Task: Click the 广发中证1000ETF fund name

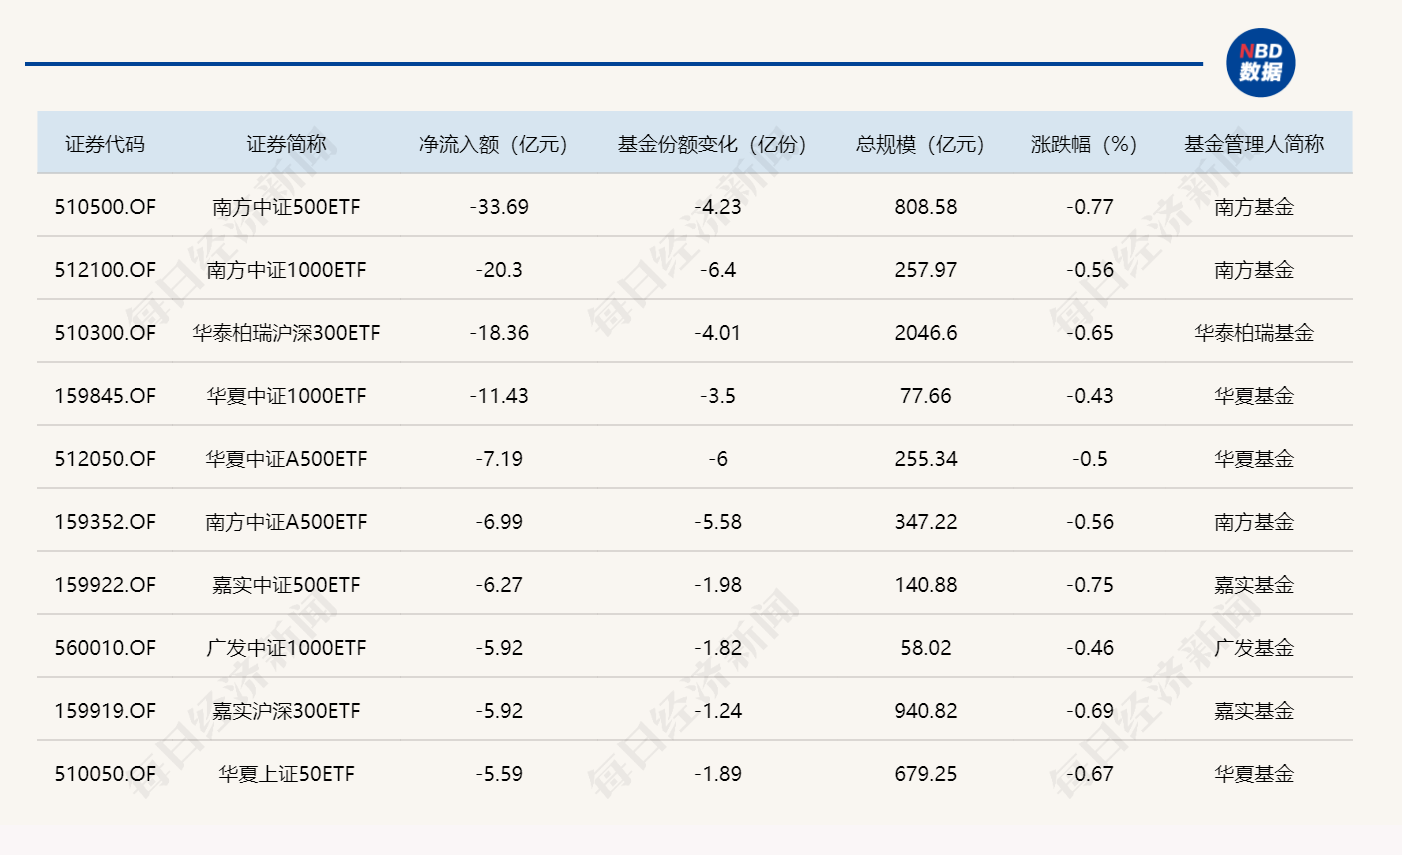Action: pyautogui.click(x=285, y=647)
